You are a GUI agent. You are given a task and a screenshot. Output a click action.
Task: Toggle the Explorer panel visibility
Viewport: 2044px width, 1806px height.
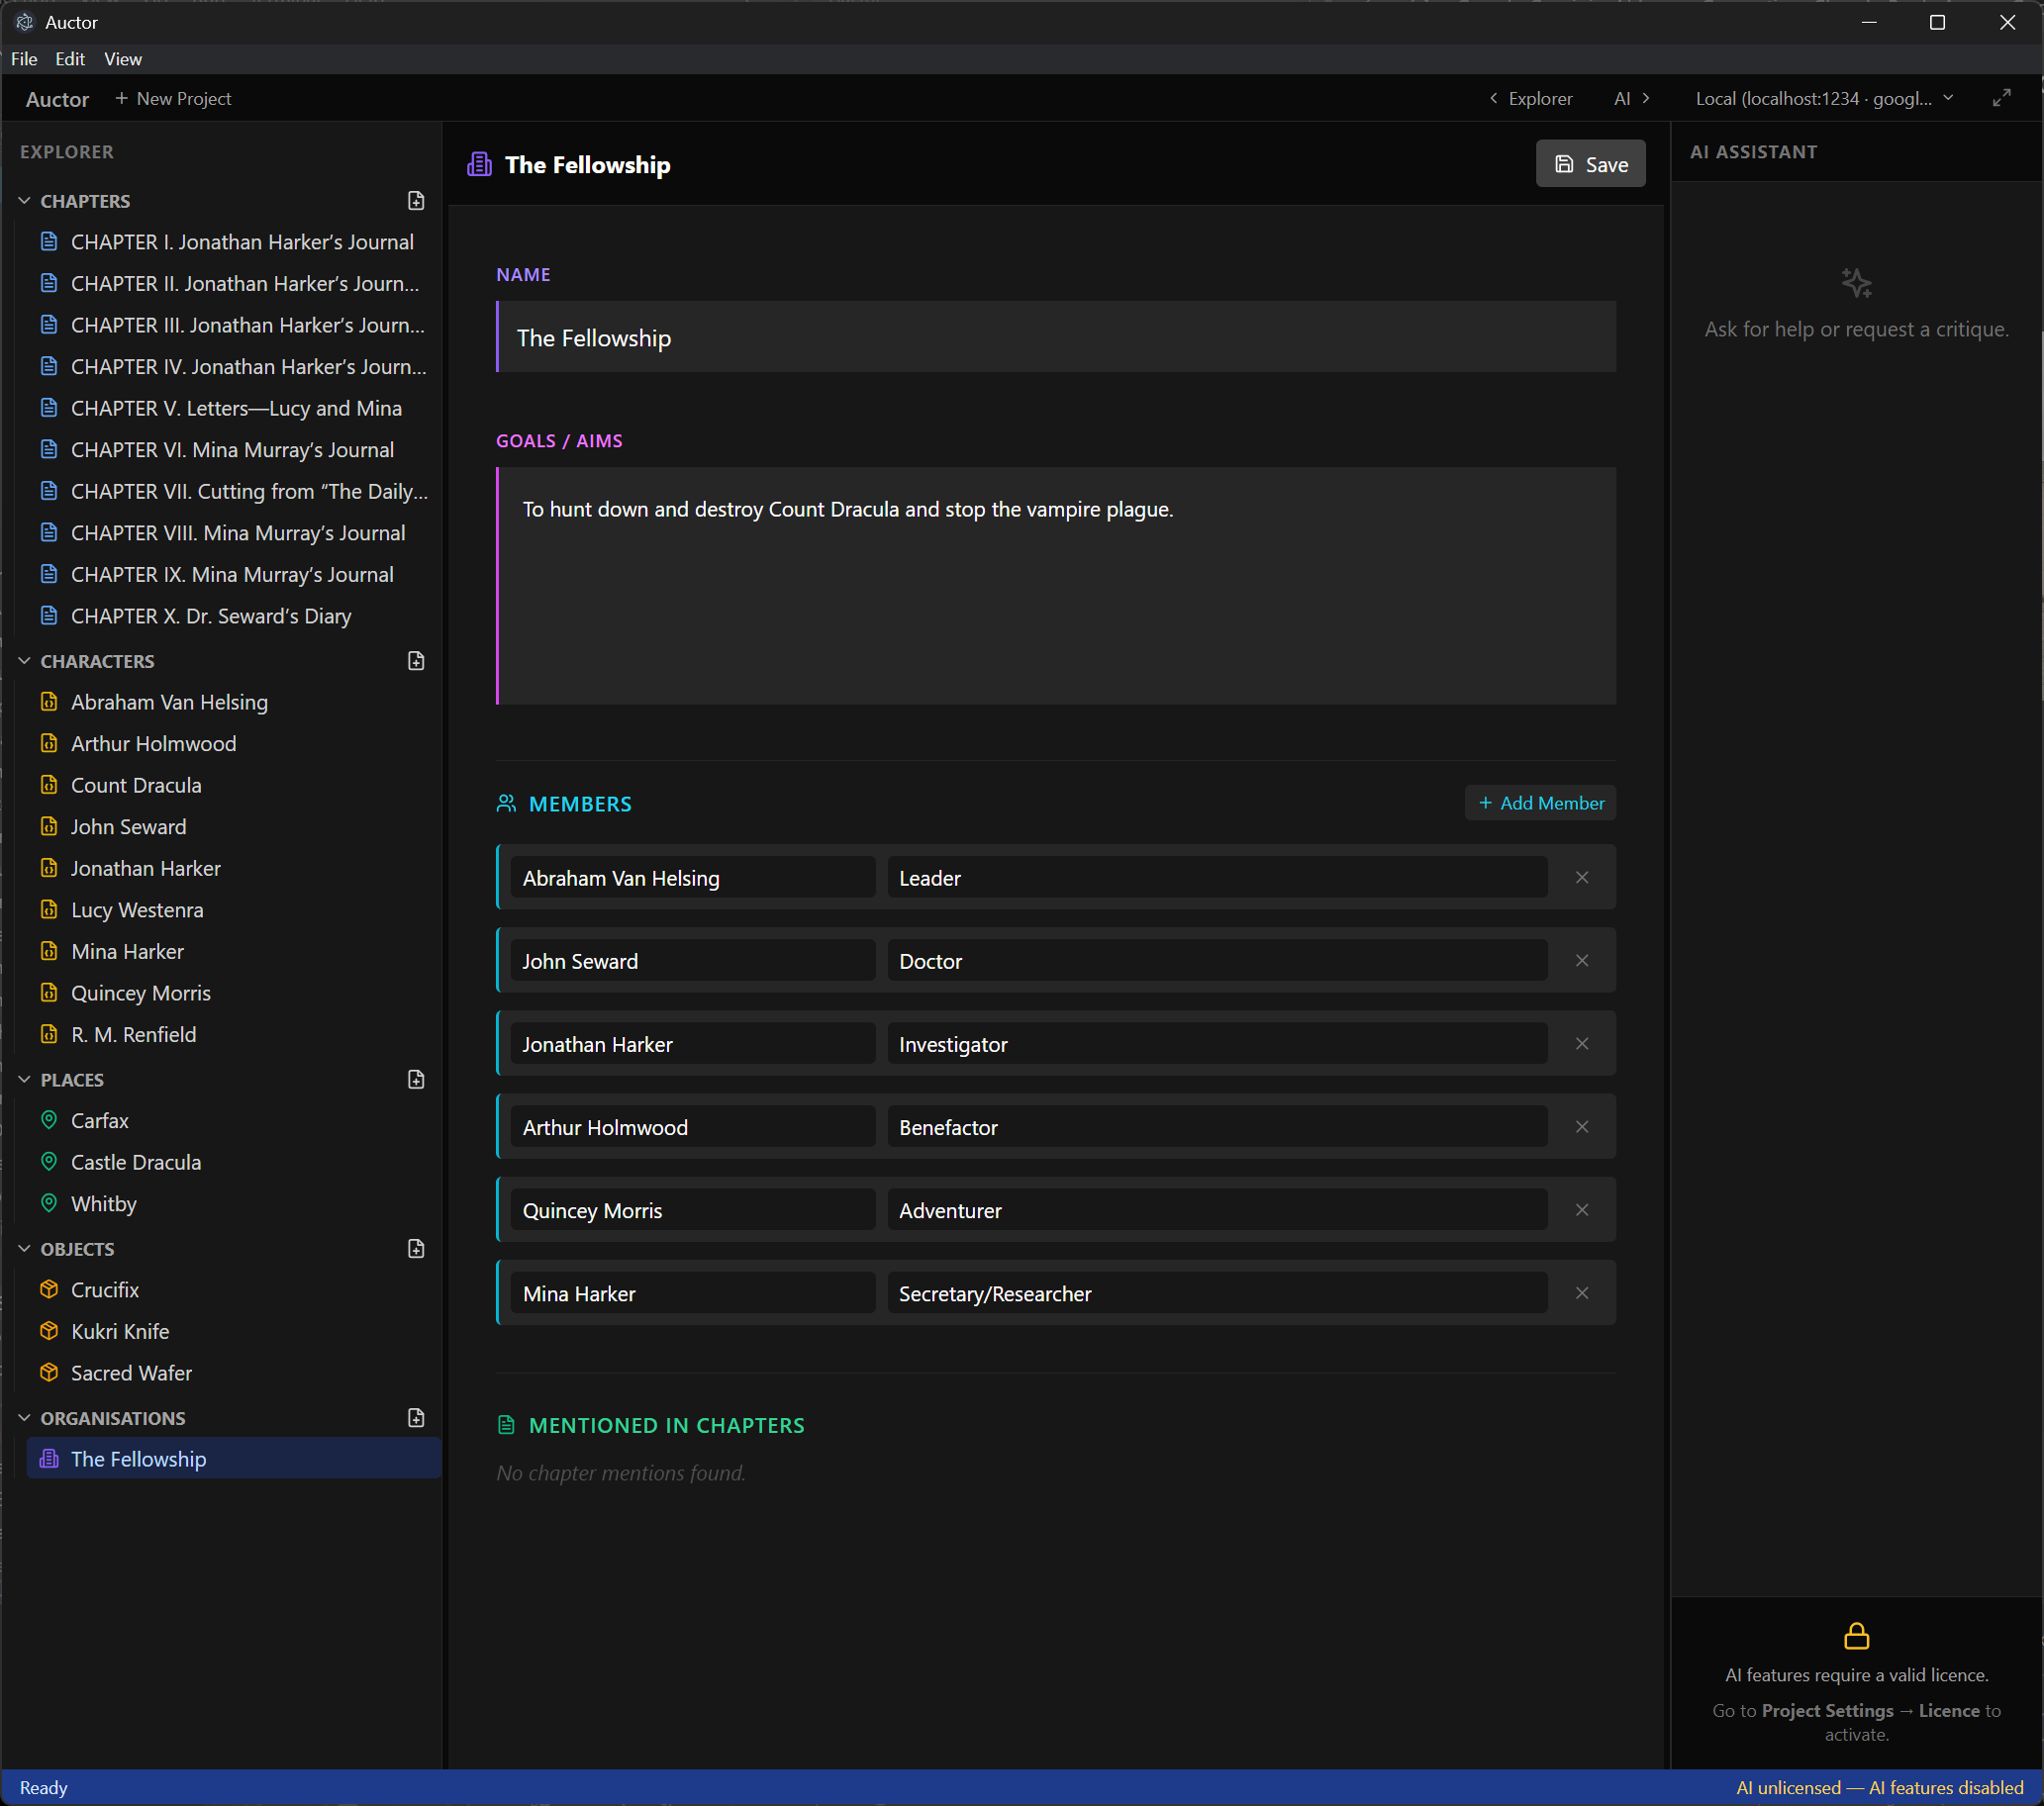click(x=1531, y=98)
